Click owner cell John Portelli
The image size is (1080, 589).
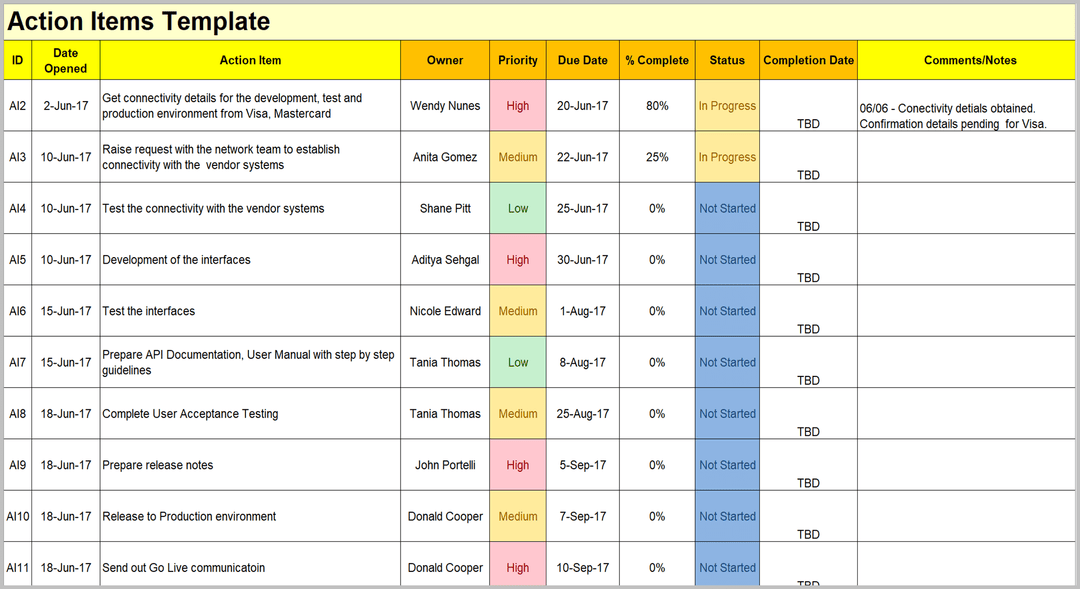[445, 465]
